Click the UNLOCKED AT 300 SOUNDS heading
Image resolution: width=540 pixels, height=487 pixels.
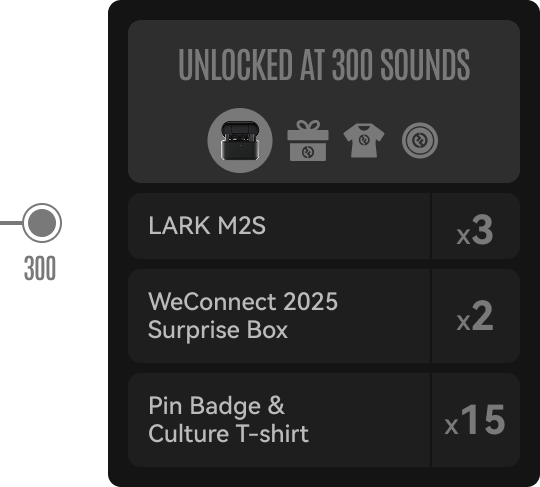[324, 64]
